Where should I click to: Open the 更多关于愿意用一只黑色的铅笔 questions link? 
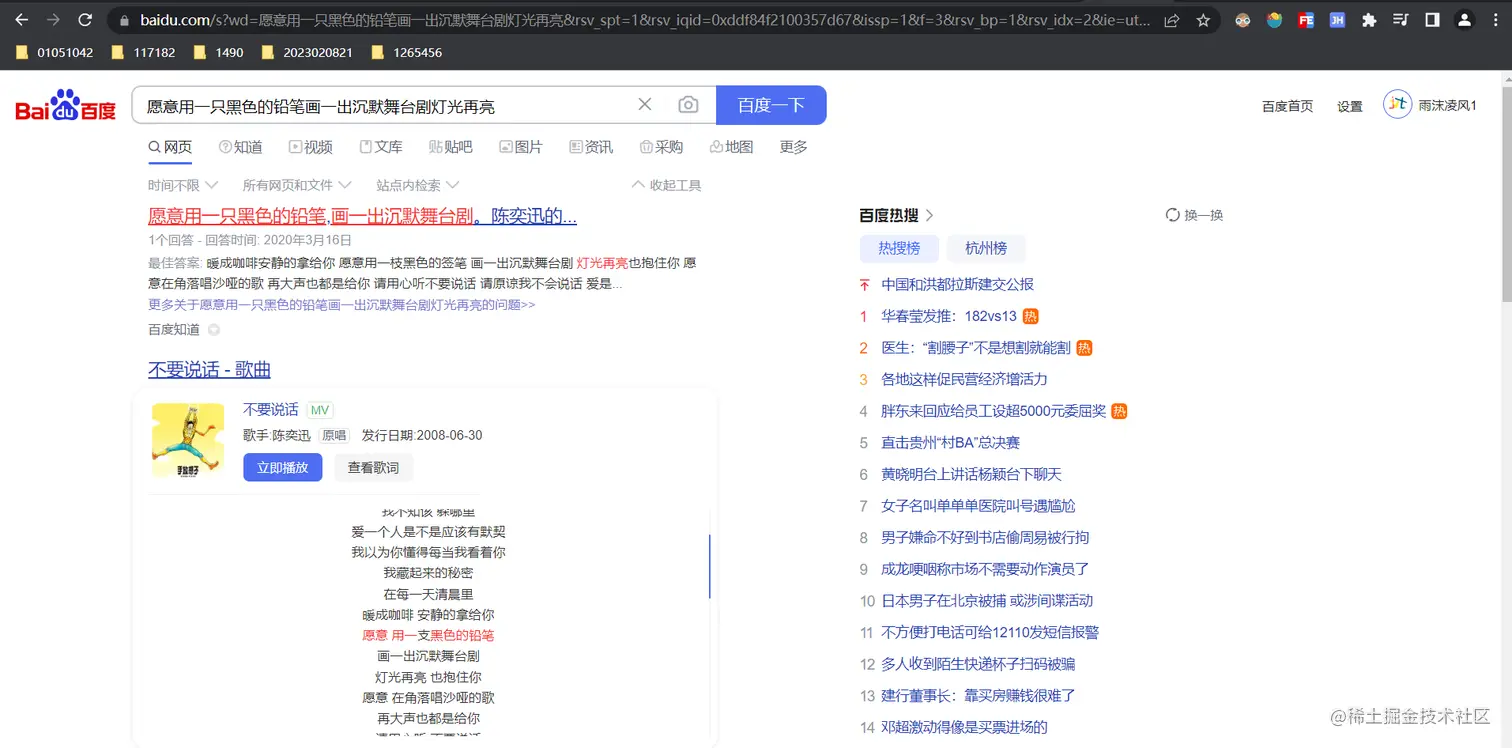341,305
